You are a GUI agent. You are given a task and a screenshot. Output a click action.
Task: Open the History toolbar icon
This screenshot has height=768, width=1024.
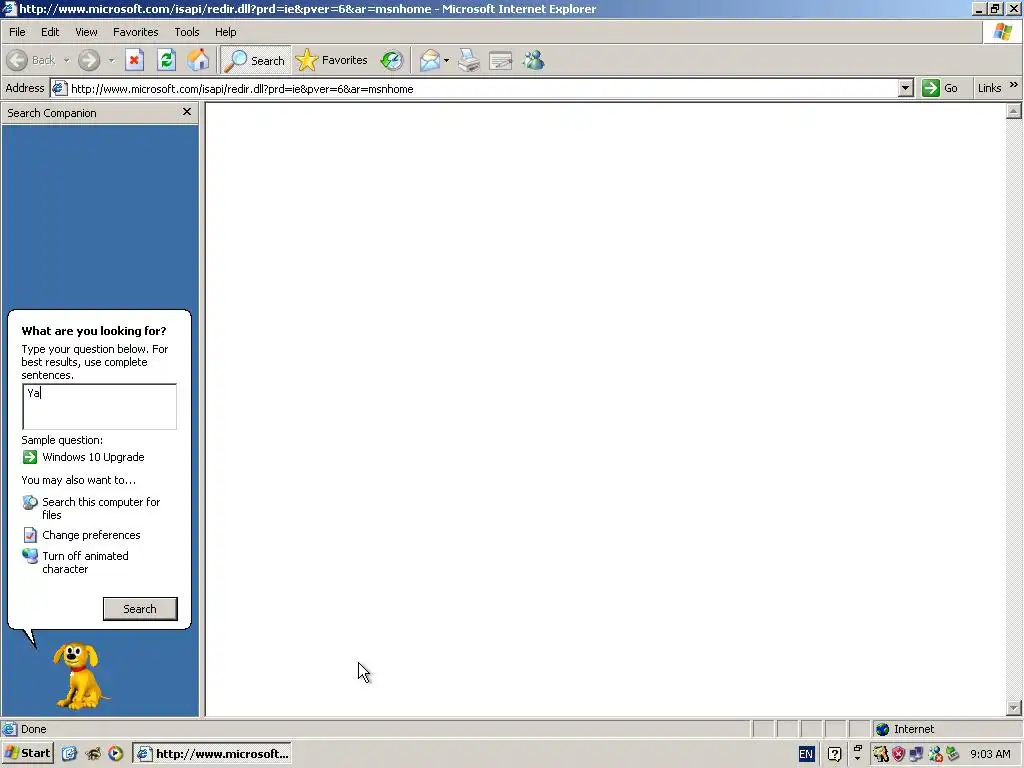392,61
